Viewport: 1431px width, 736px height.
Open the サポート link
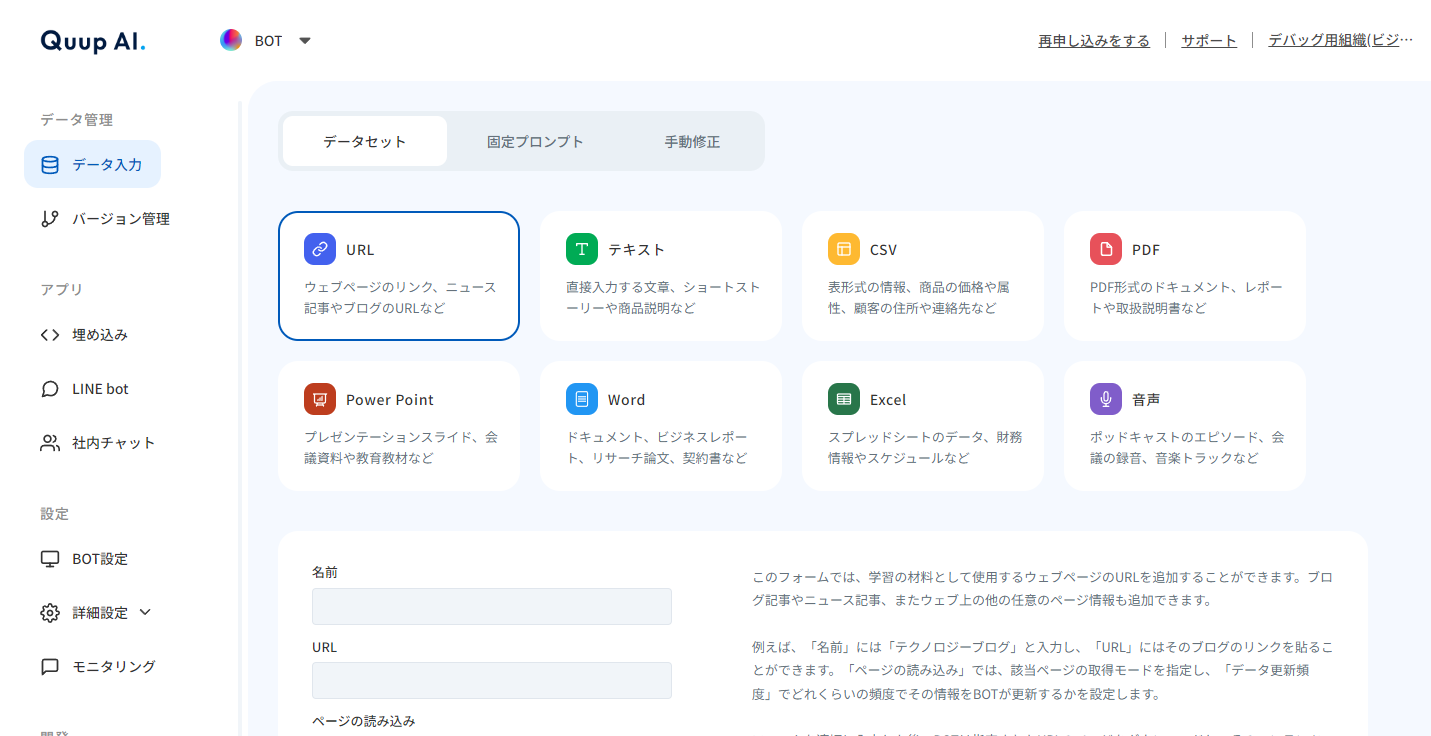point(1209,40)
